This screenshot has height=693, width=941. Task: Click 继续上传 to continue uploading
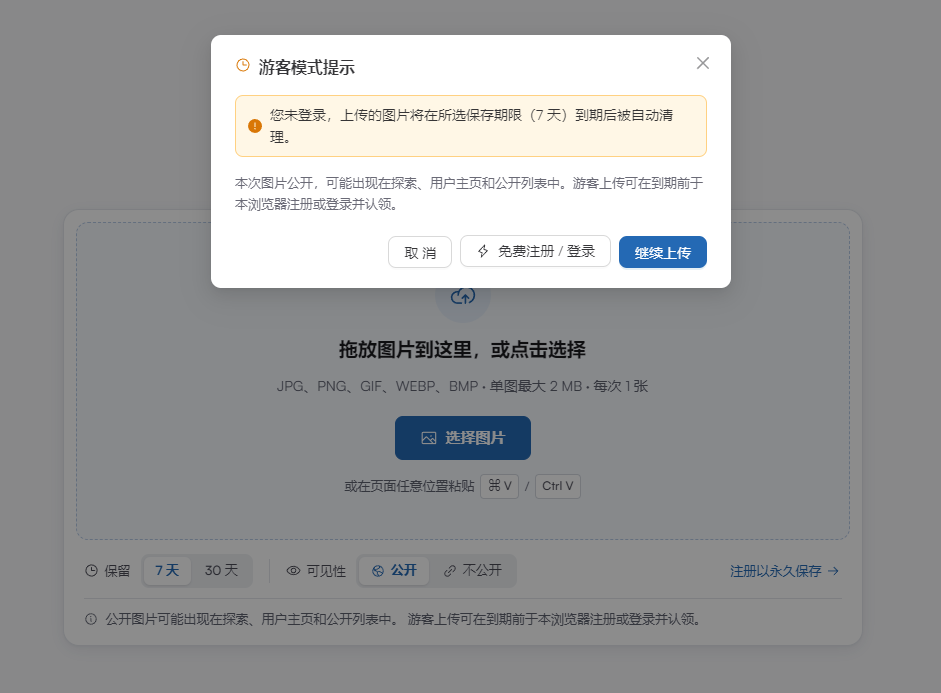(x=663, y=252)
